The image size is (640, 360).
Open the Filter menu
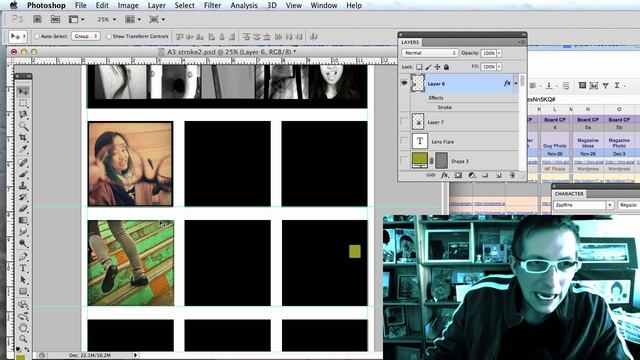pos(212,5)
